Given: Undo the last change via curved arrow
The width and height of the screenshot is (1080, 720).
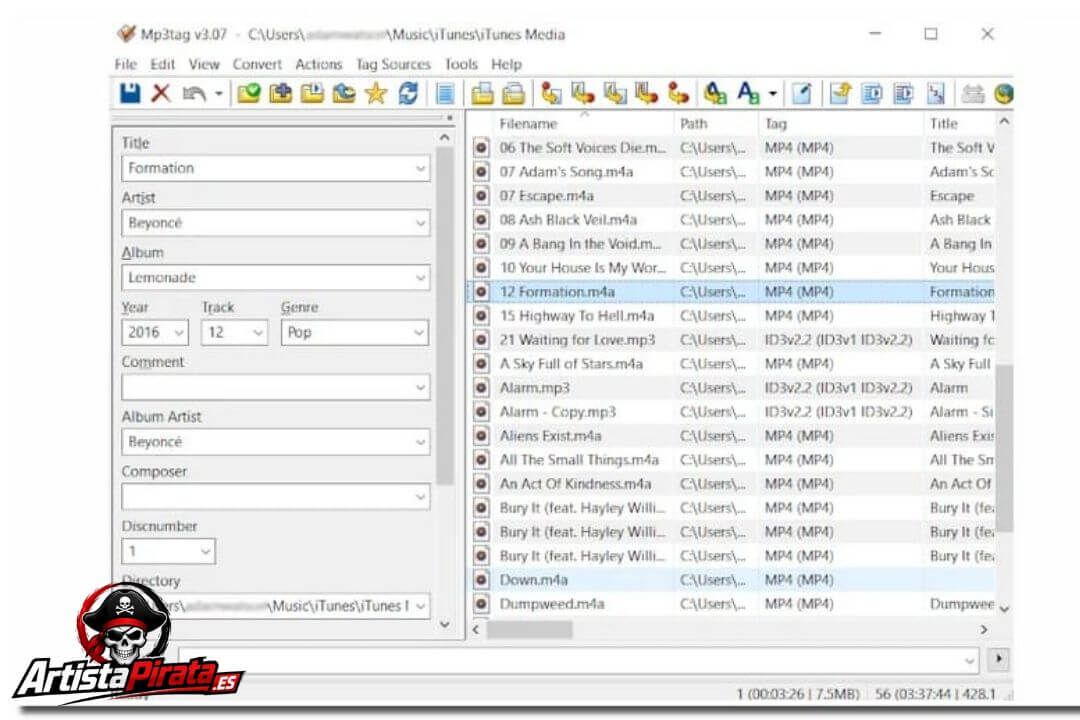Looking at the screenshot, I should [x=194, y=93].
